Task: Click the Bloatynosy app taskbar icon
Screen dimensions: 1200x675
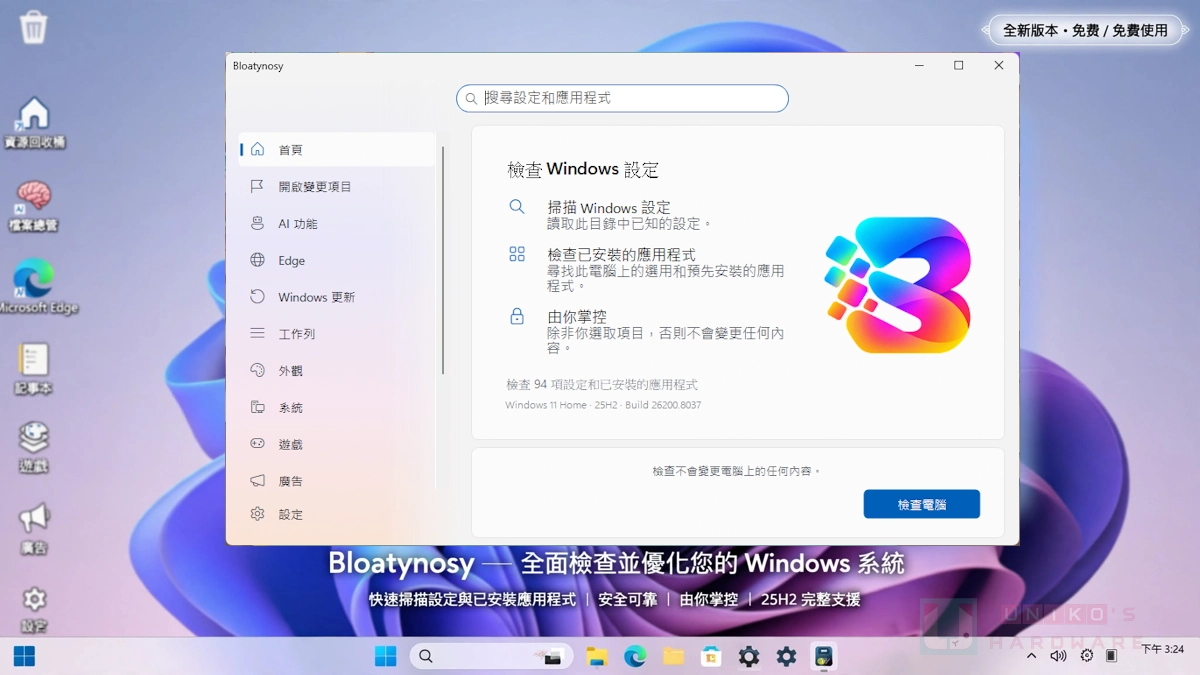Action: [x=824, y=656]
